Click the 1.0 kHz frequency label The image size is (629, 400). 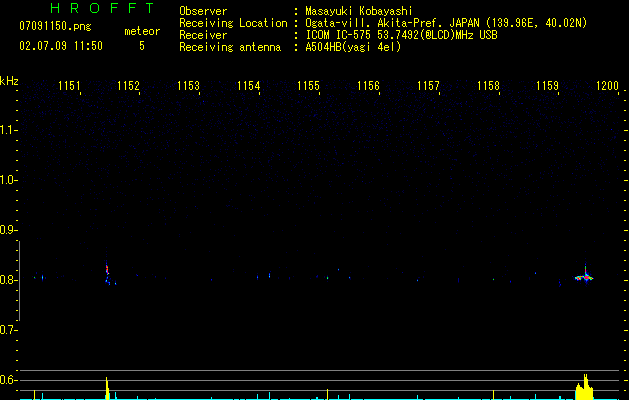point(8,180)
